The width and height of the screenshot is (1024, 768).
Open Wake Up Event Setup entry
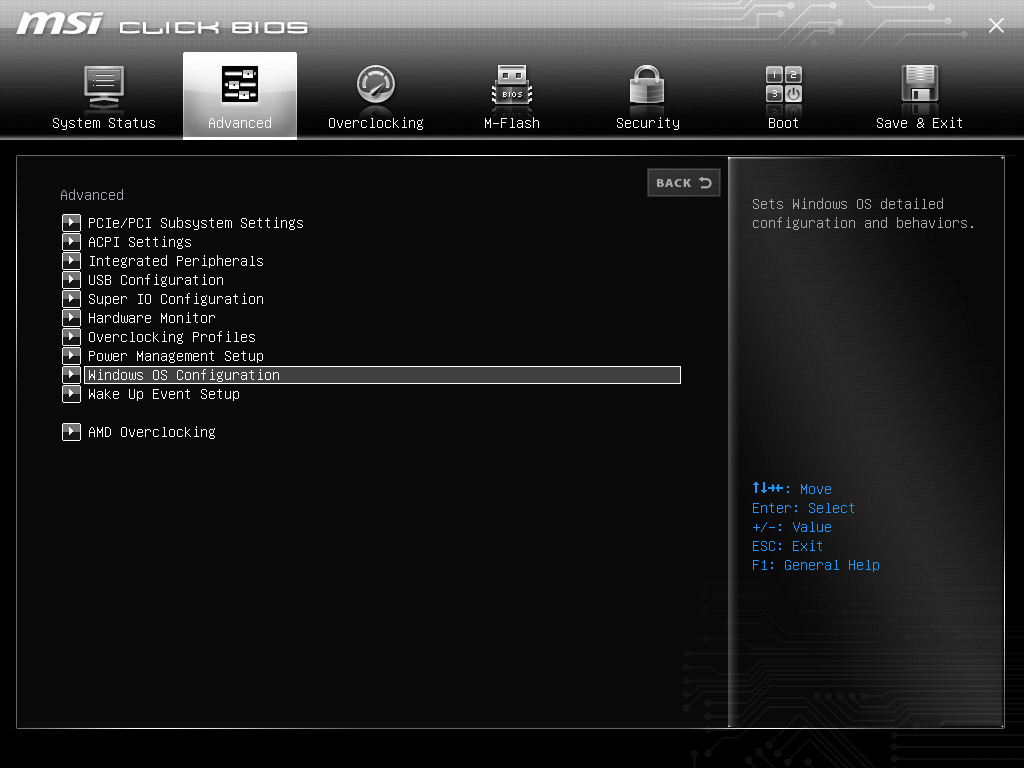tap(164, 394)
